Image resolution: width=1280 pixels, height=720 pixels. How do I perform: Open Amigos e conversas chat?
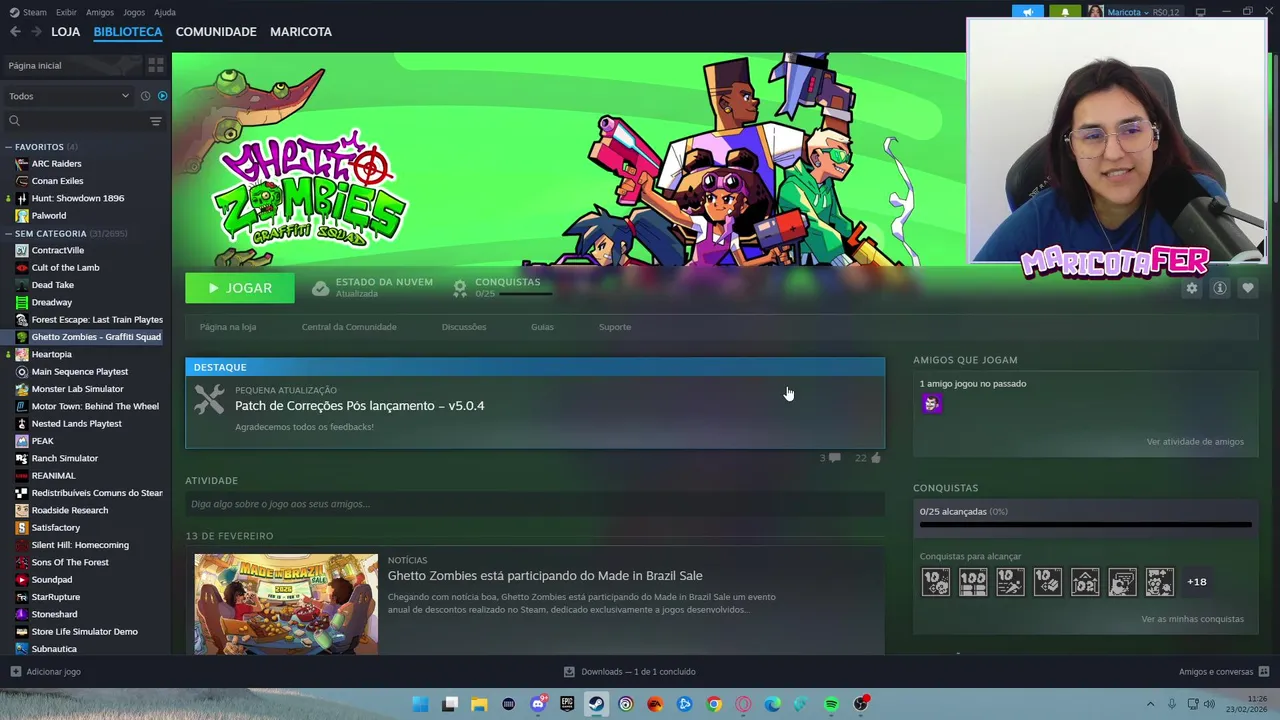[1223, 672]
